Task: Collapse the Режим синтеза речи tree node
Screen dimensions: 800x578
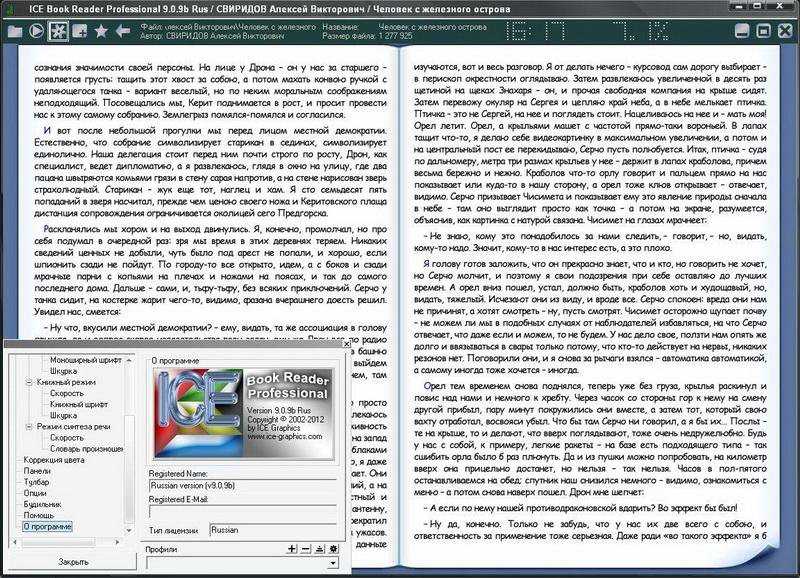Action: (29, 426)
